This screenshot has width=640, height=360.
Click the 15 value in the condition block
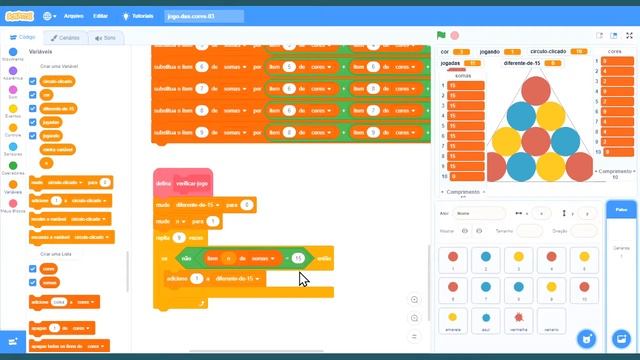point(298,258)
